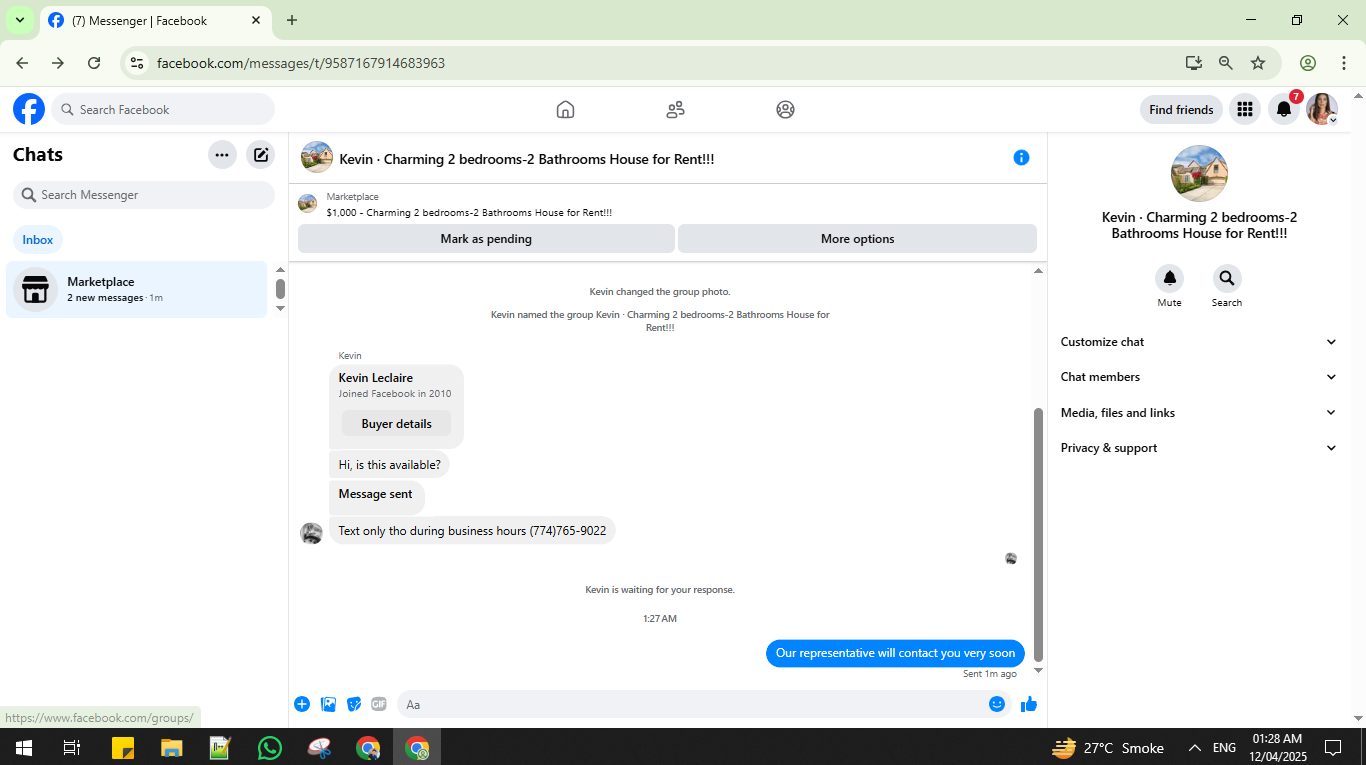Select the message 'Hi, is this available?'

[389, 465]
